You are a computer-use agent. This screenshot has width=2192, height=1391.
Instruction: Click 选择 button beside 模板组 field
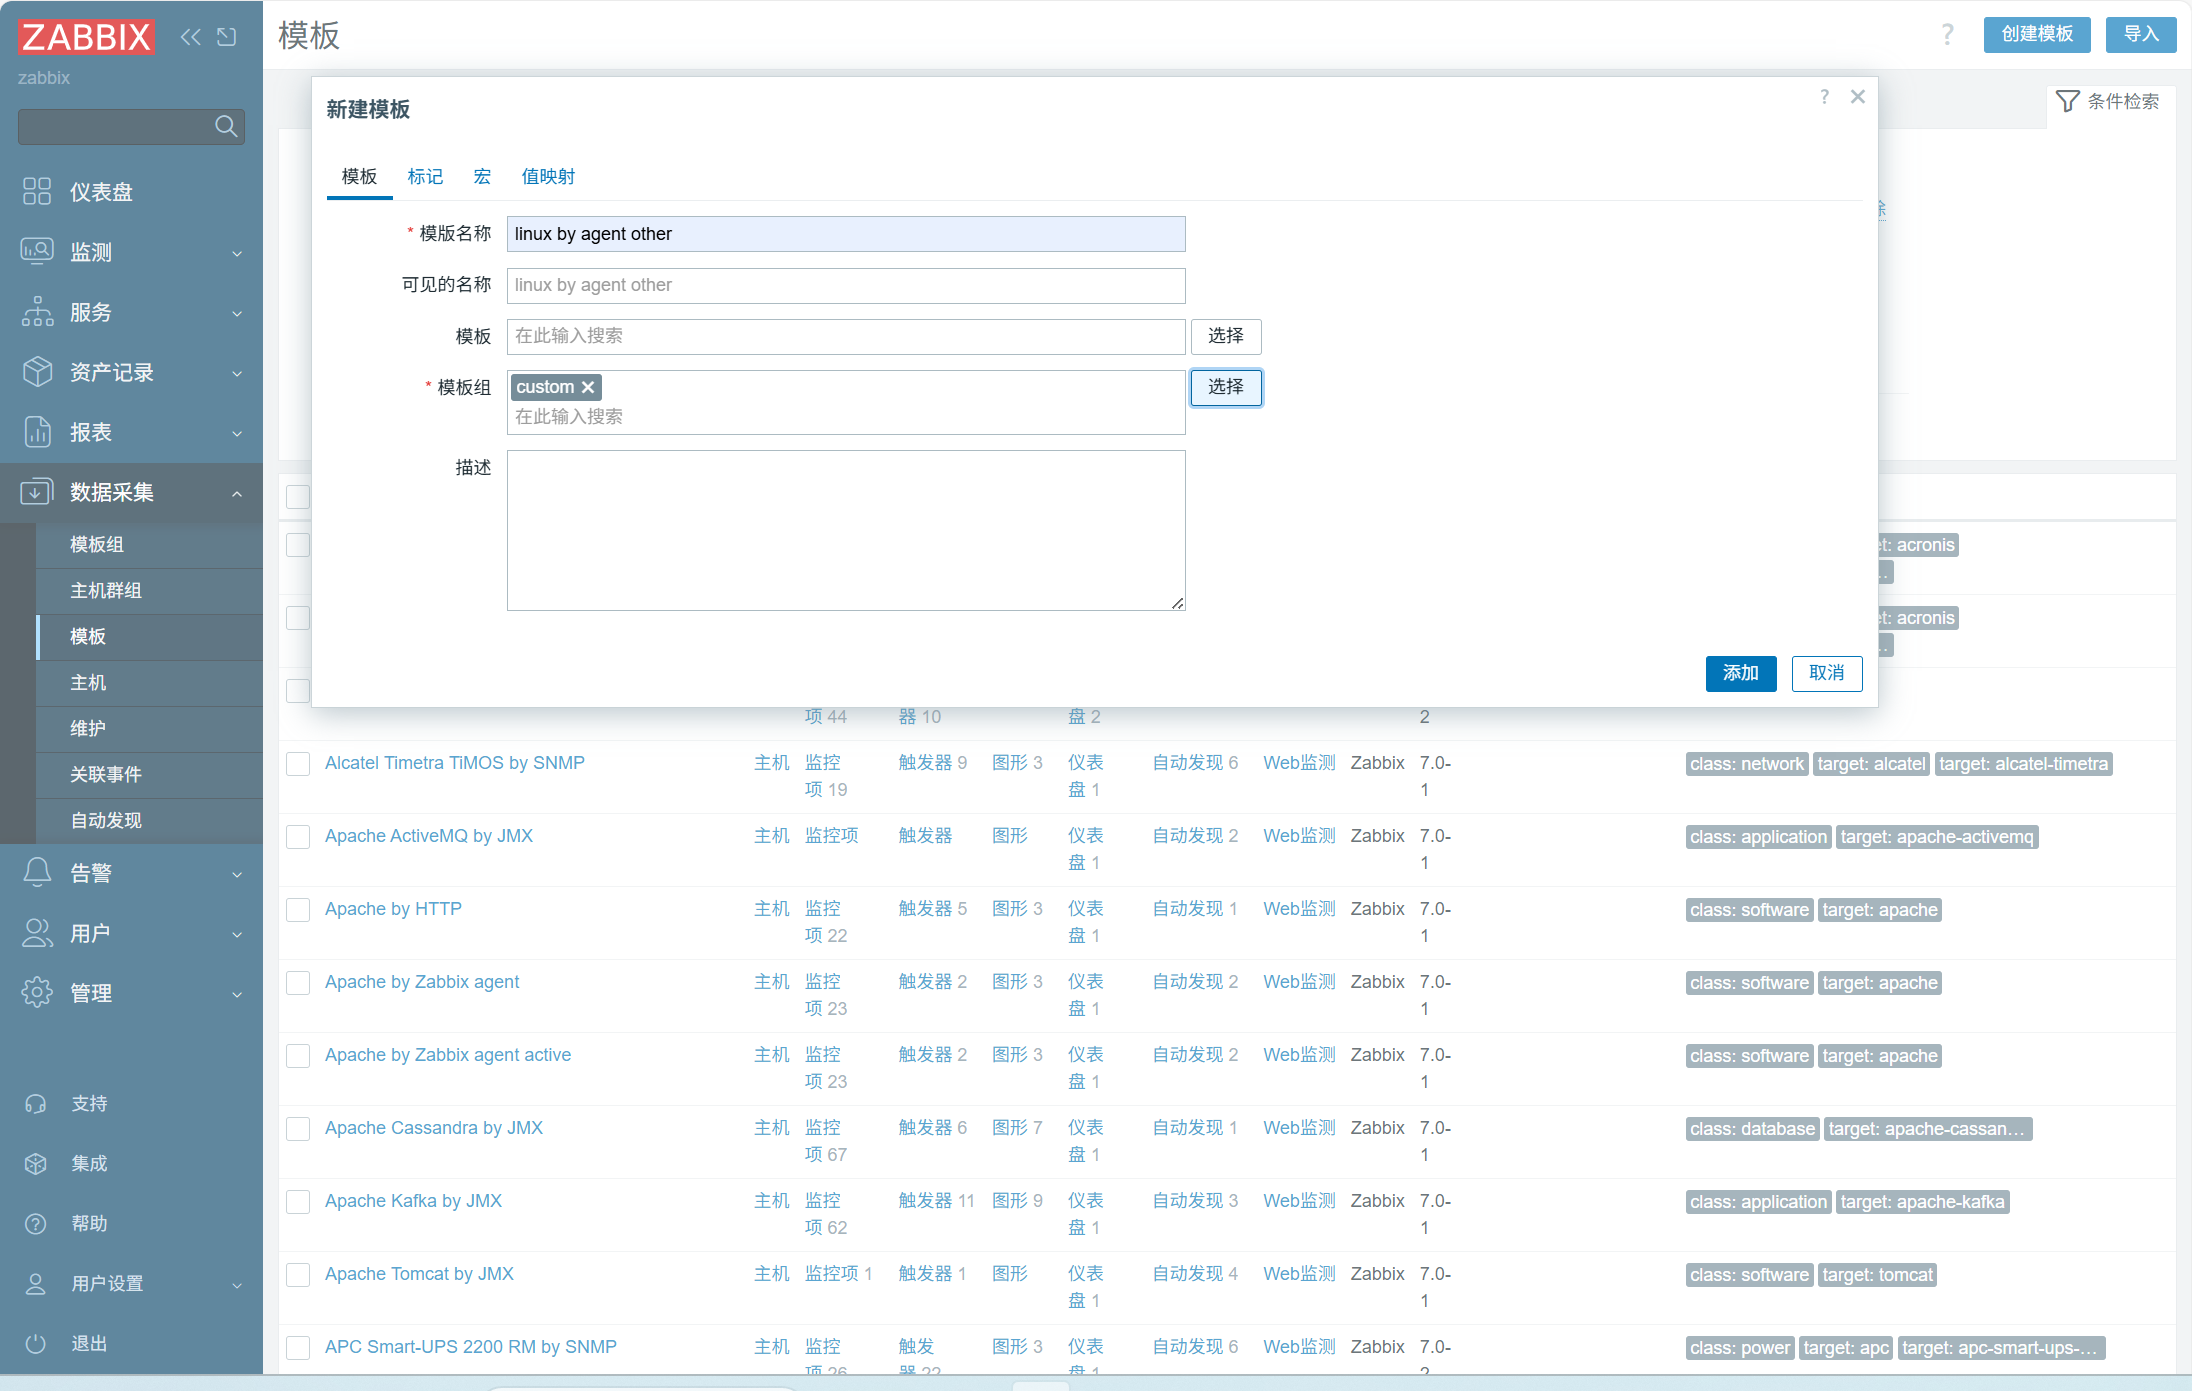click(x=1226, y=387)
